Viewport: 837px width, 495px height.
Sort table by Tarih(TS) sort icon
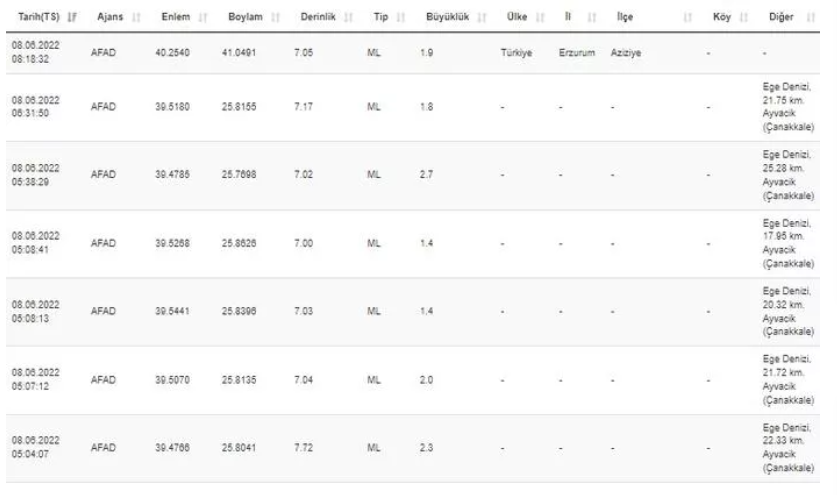(x=72, y=18)
